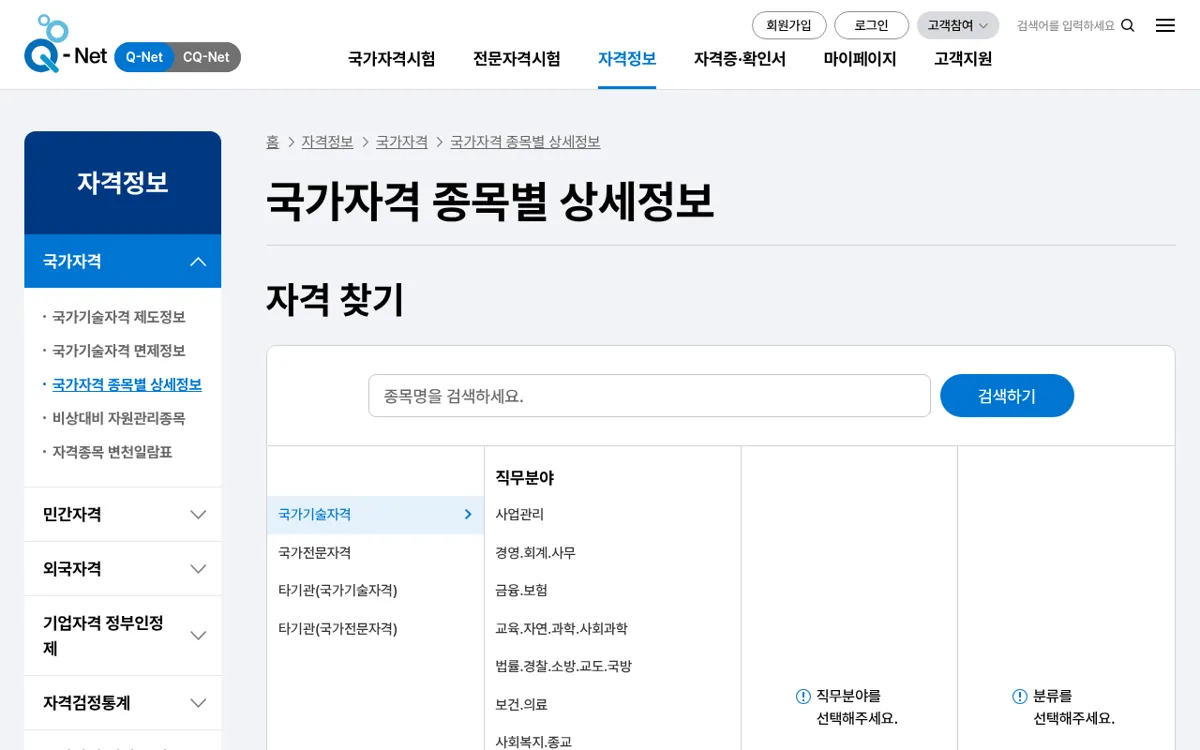Screen dimensions: 1200x750
Task: Open 국가자격 종목별 상세정보 sidebar link
Action: [127, 385]
